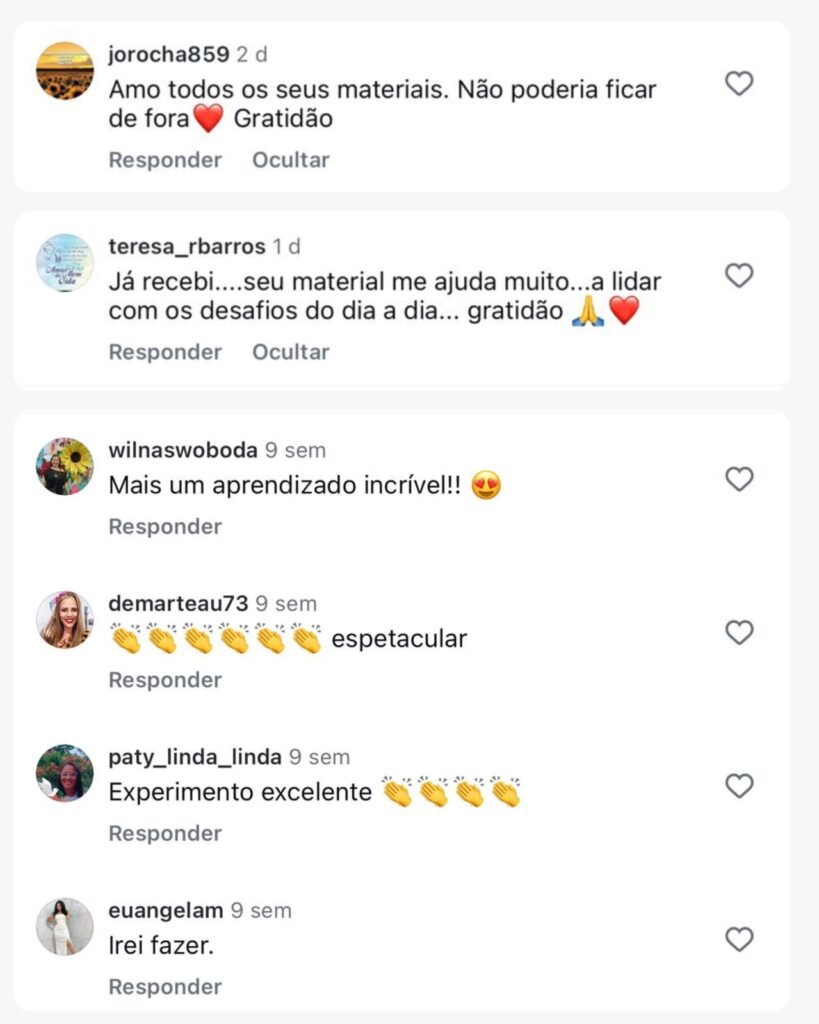Reply to the Experimento excelente comment
Viewport: 819px width, 1024px height.
pyautogui.click(x=165, y=833)
